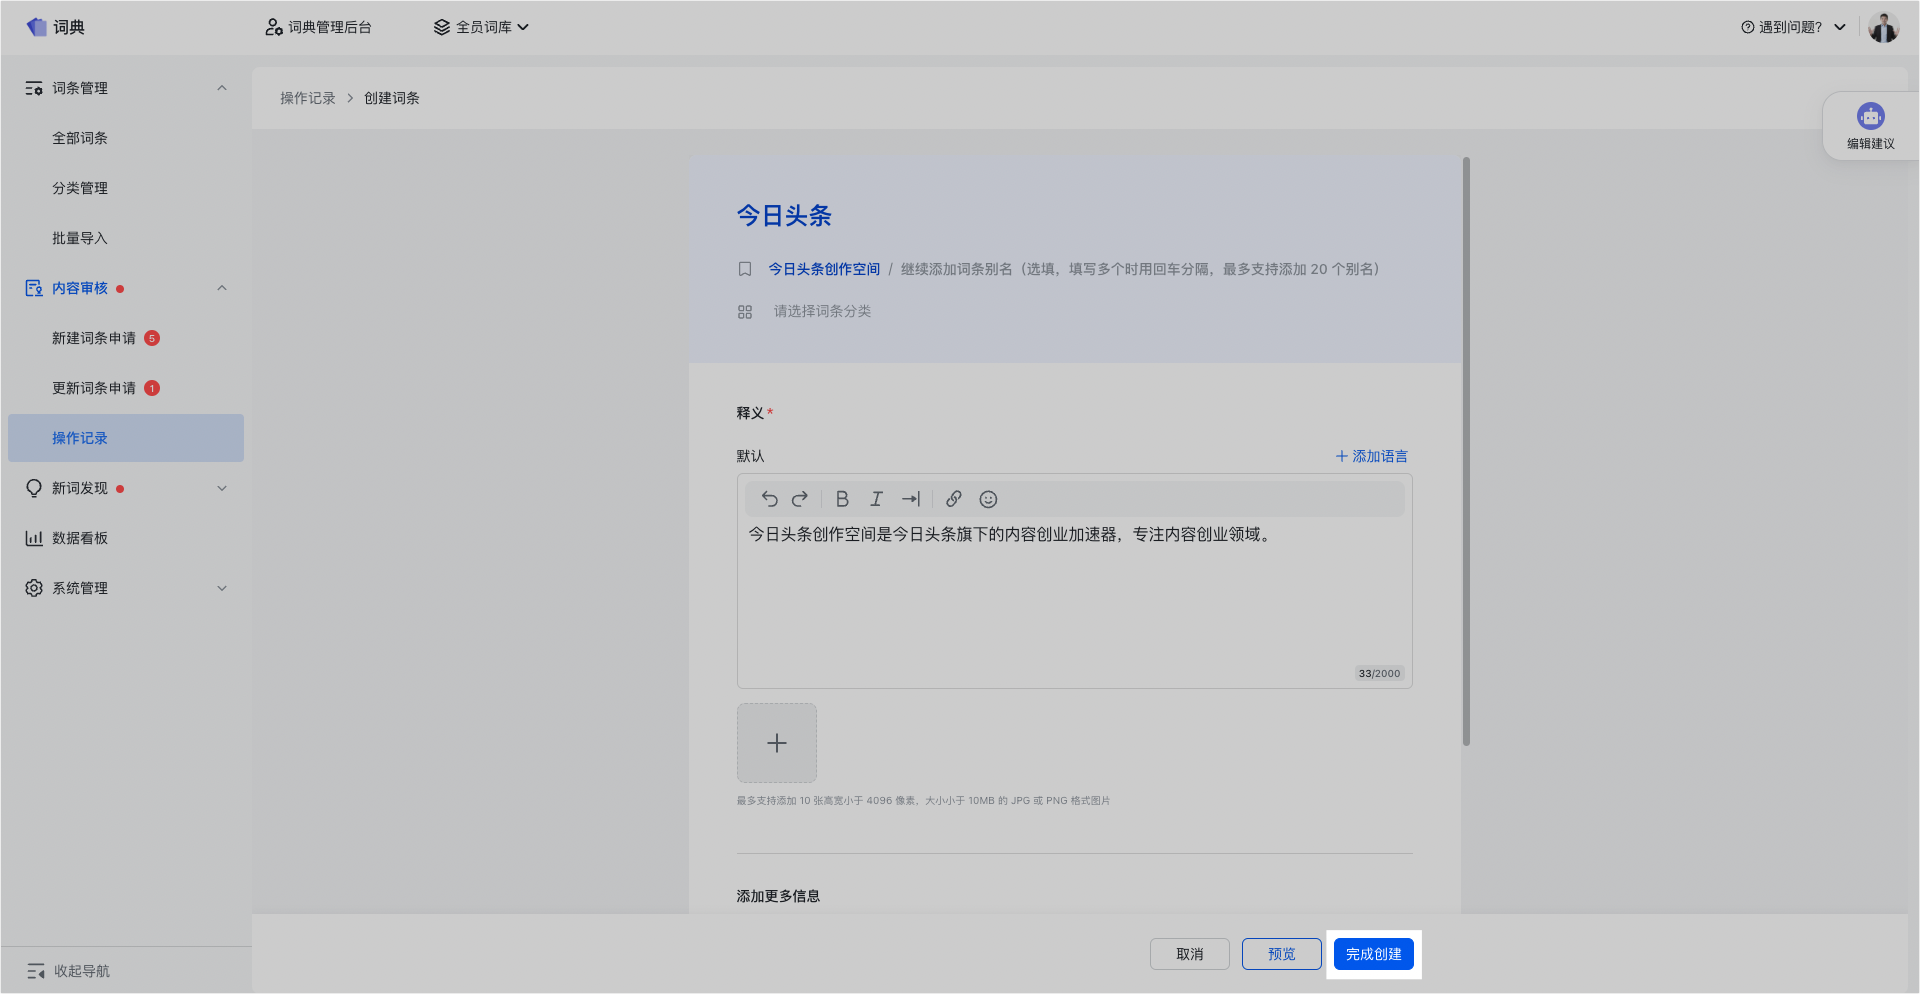1920x994 pixels.
Task: Toggle italic formatting
Action: pos(876,499)
